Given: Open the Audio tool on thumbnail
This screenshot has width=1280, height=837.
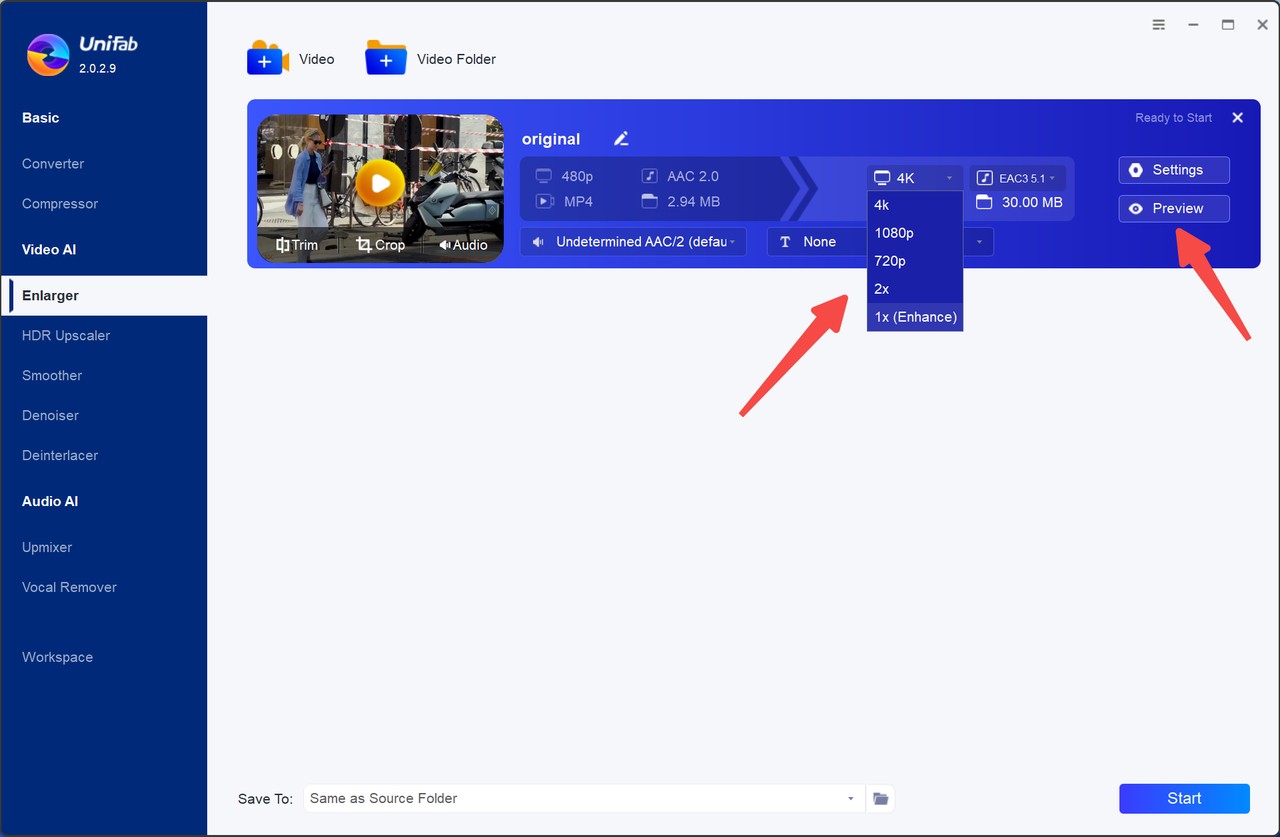Looking at the screenshot, I should click(463, 245).
